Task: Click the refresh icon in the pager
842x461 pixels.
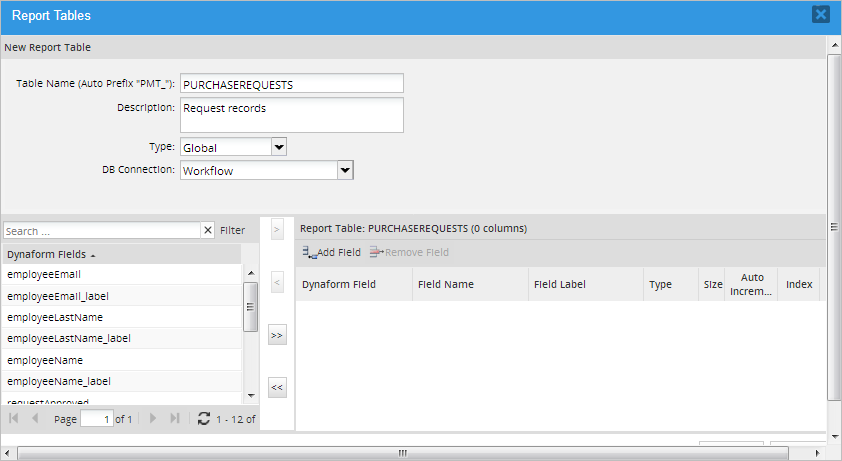Action: tap(204, 419)
